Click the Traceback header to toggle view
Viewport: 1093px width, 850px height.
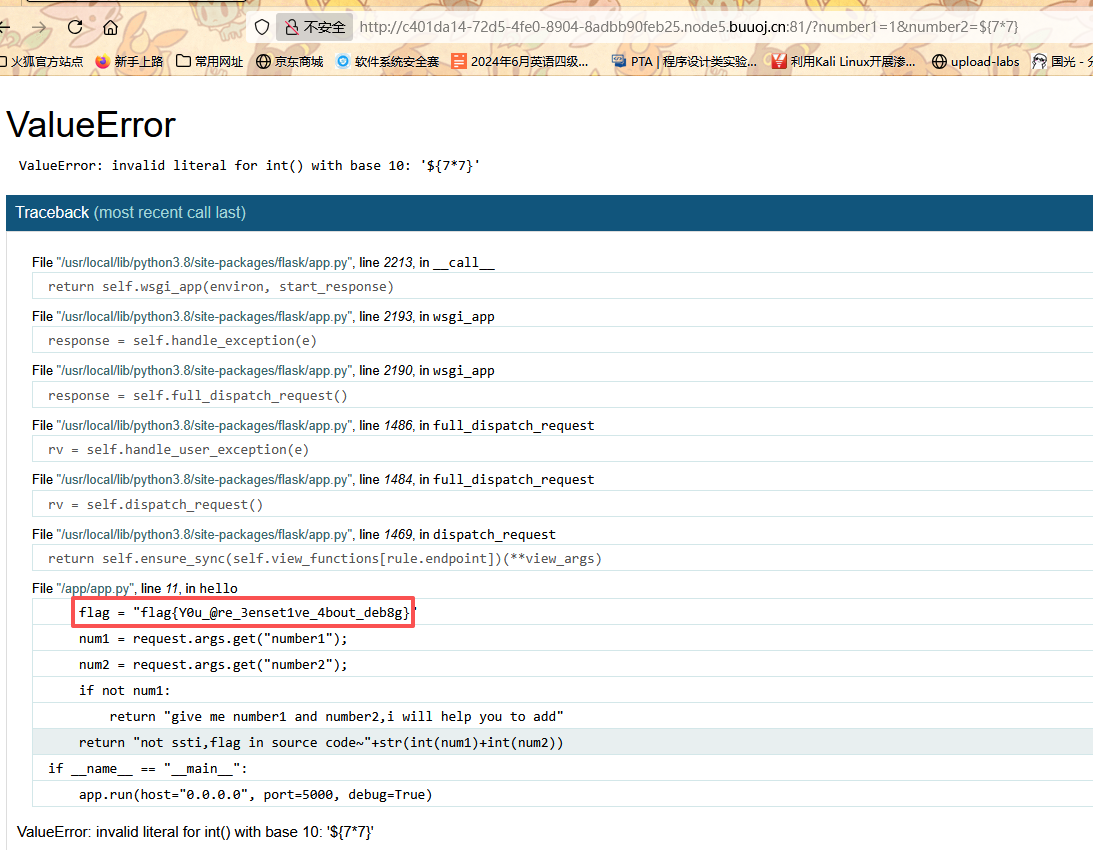[130, 212]
